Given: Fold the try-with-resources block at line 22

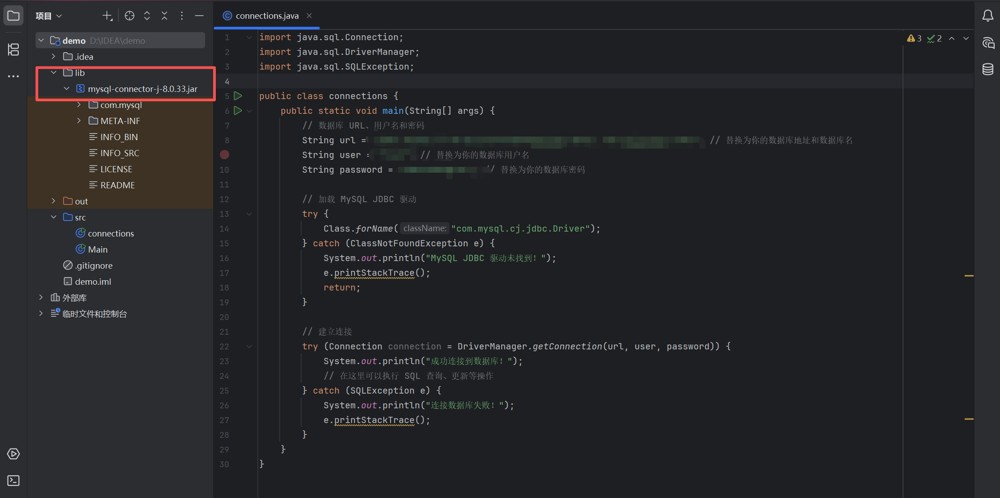Looking at the screenshot, I should tap(249, 346).
